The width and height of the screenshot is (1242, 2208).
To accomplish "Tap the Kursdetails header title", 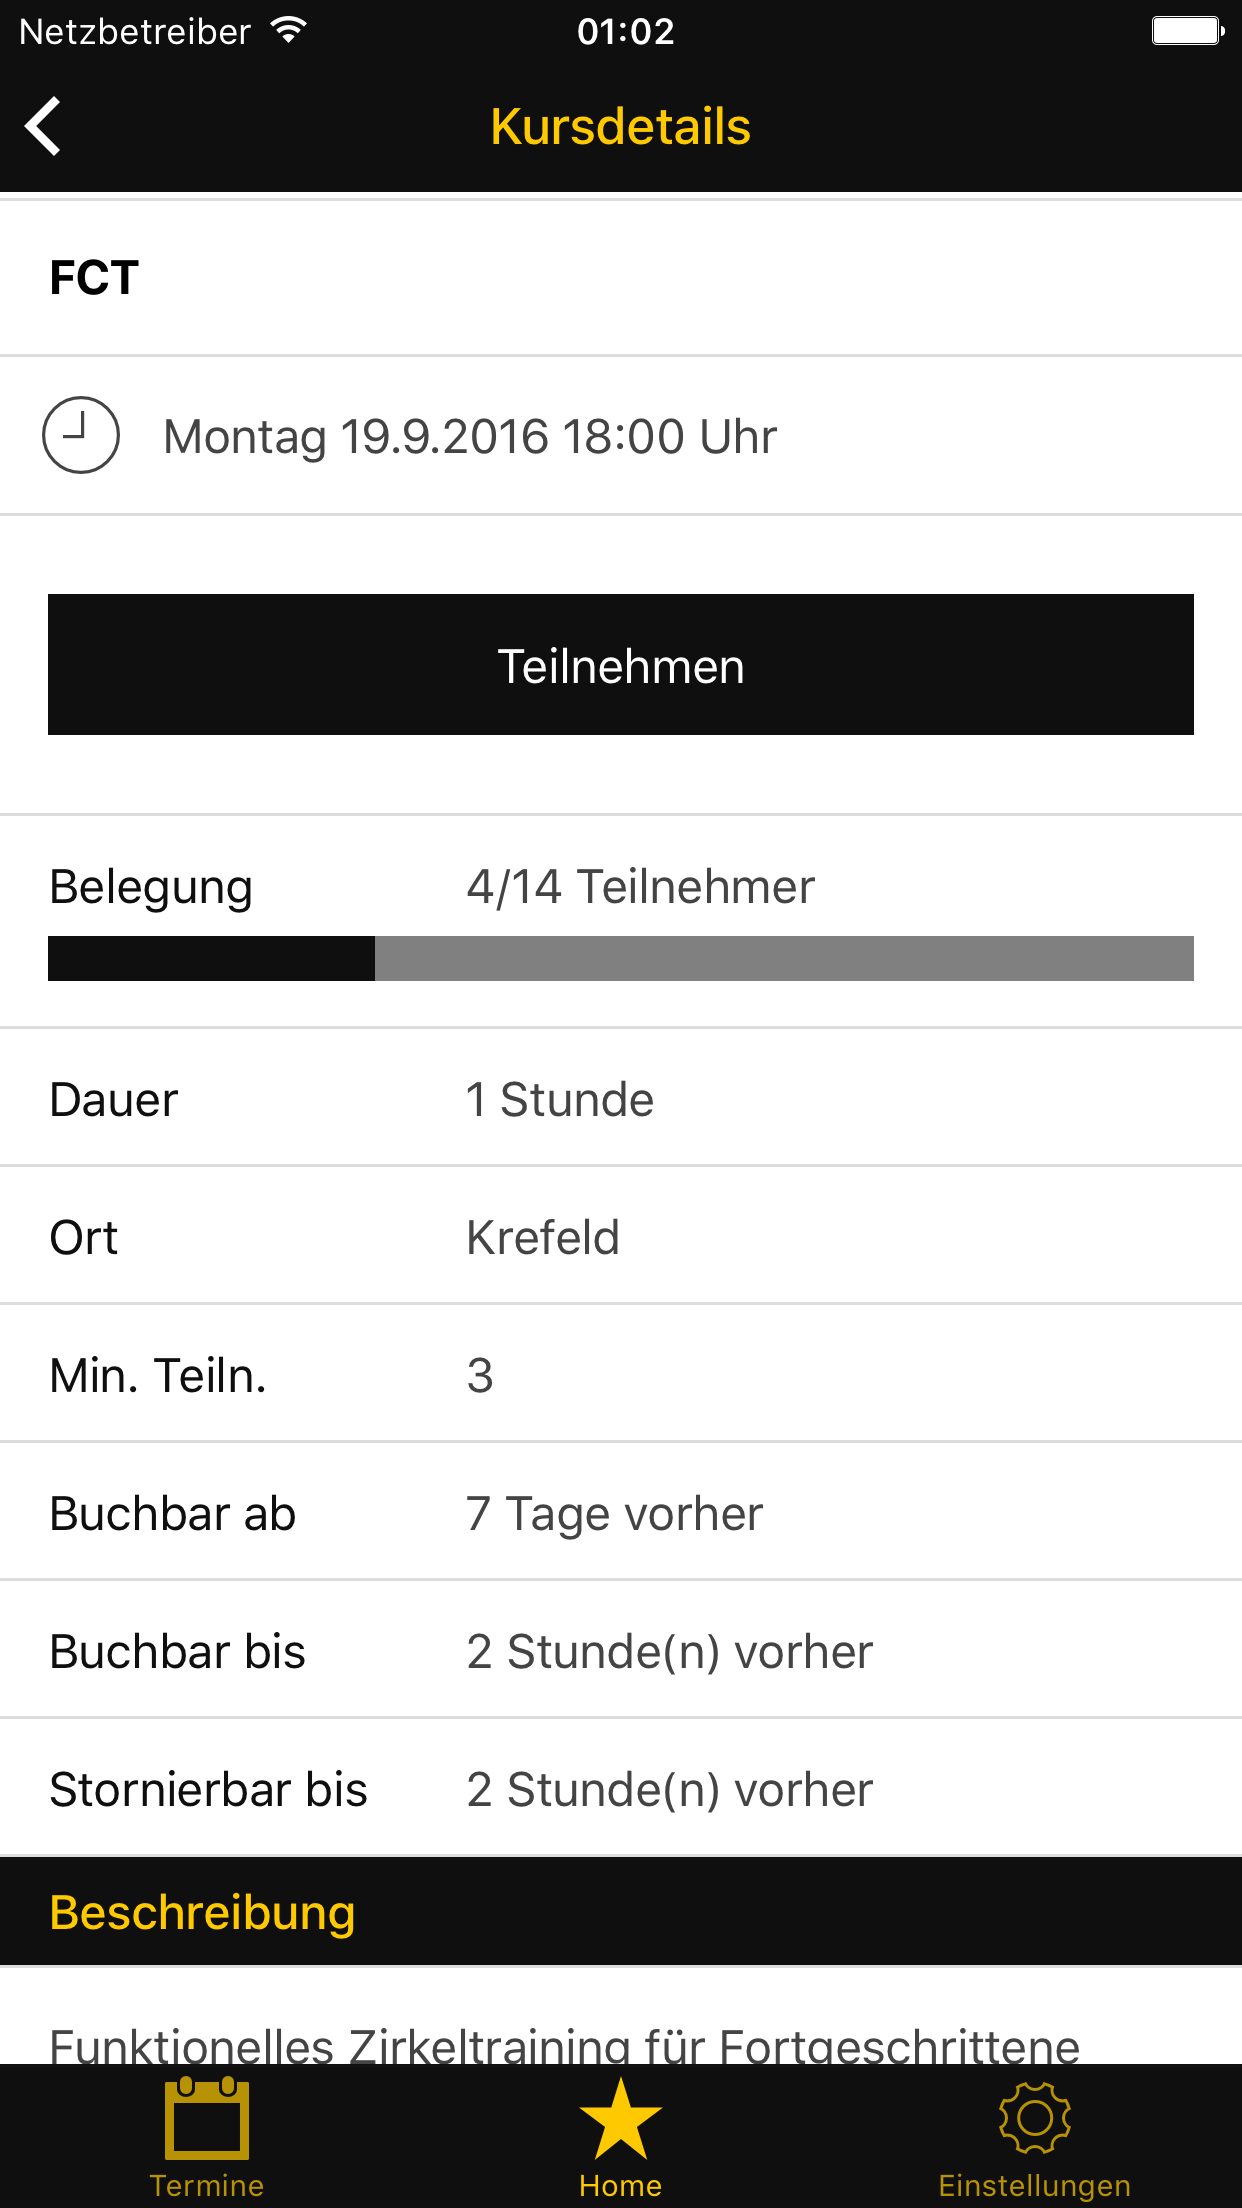I will pos(620,127).
